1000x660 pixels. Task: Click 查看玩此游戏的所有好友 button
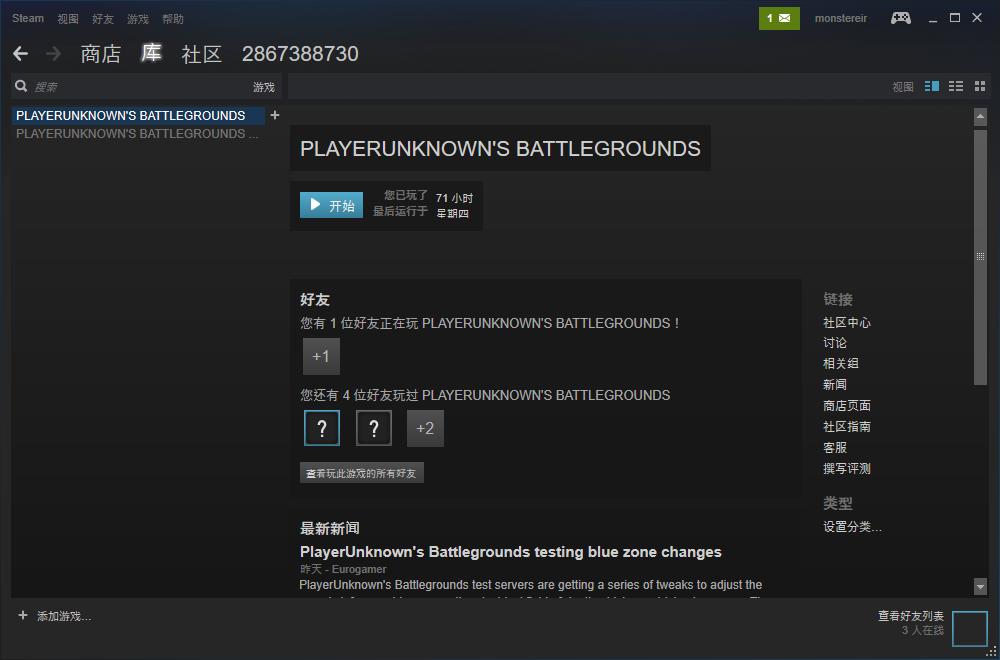point(362,473)
